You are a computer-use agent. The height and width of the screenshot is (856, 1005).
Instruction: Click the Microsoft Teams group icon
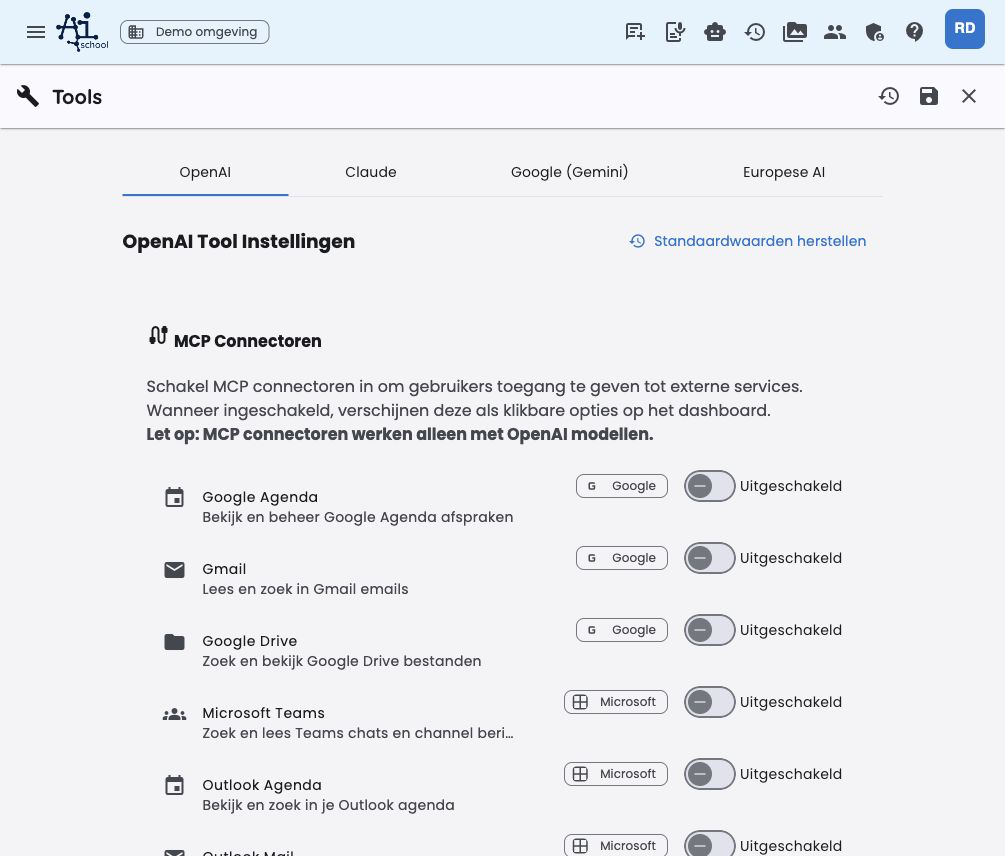pyautogui.click(x=174, y=714)
